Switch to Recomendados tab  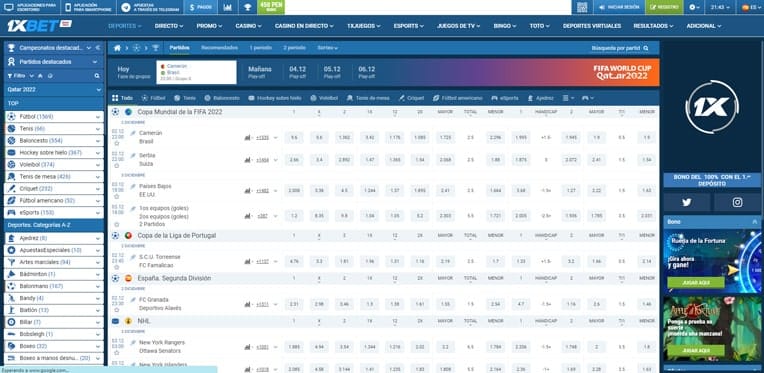coord(219,48)
